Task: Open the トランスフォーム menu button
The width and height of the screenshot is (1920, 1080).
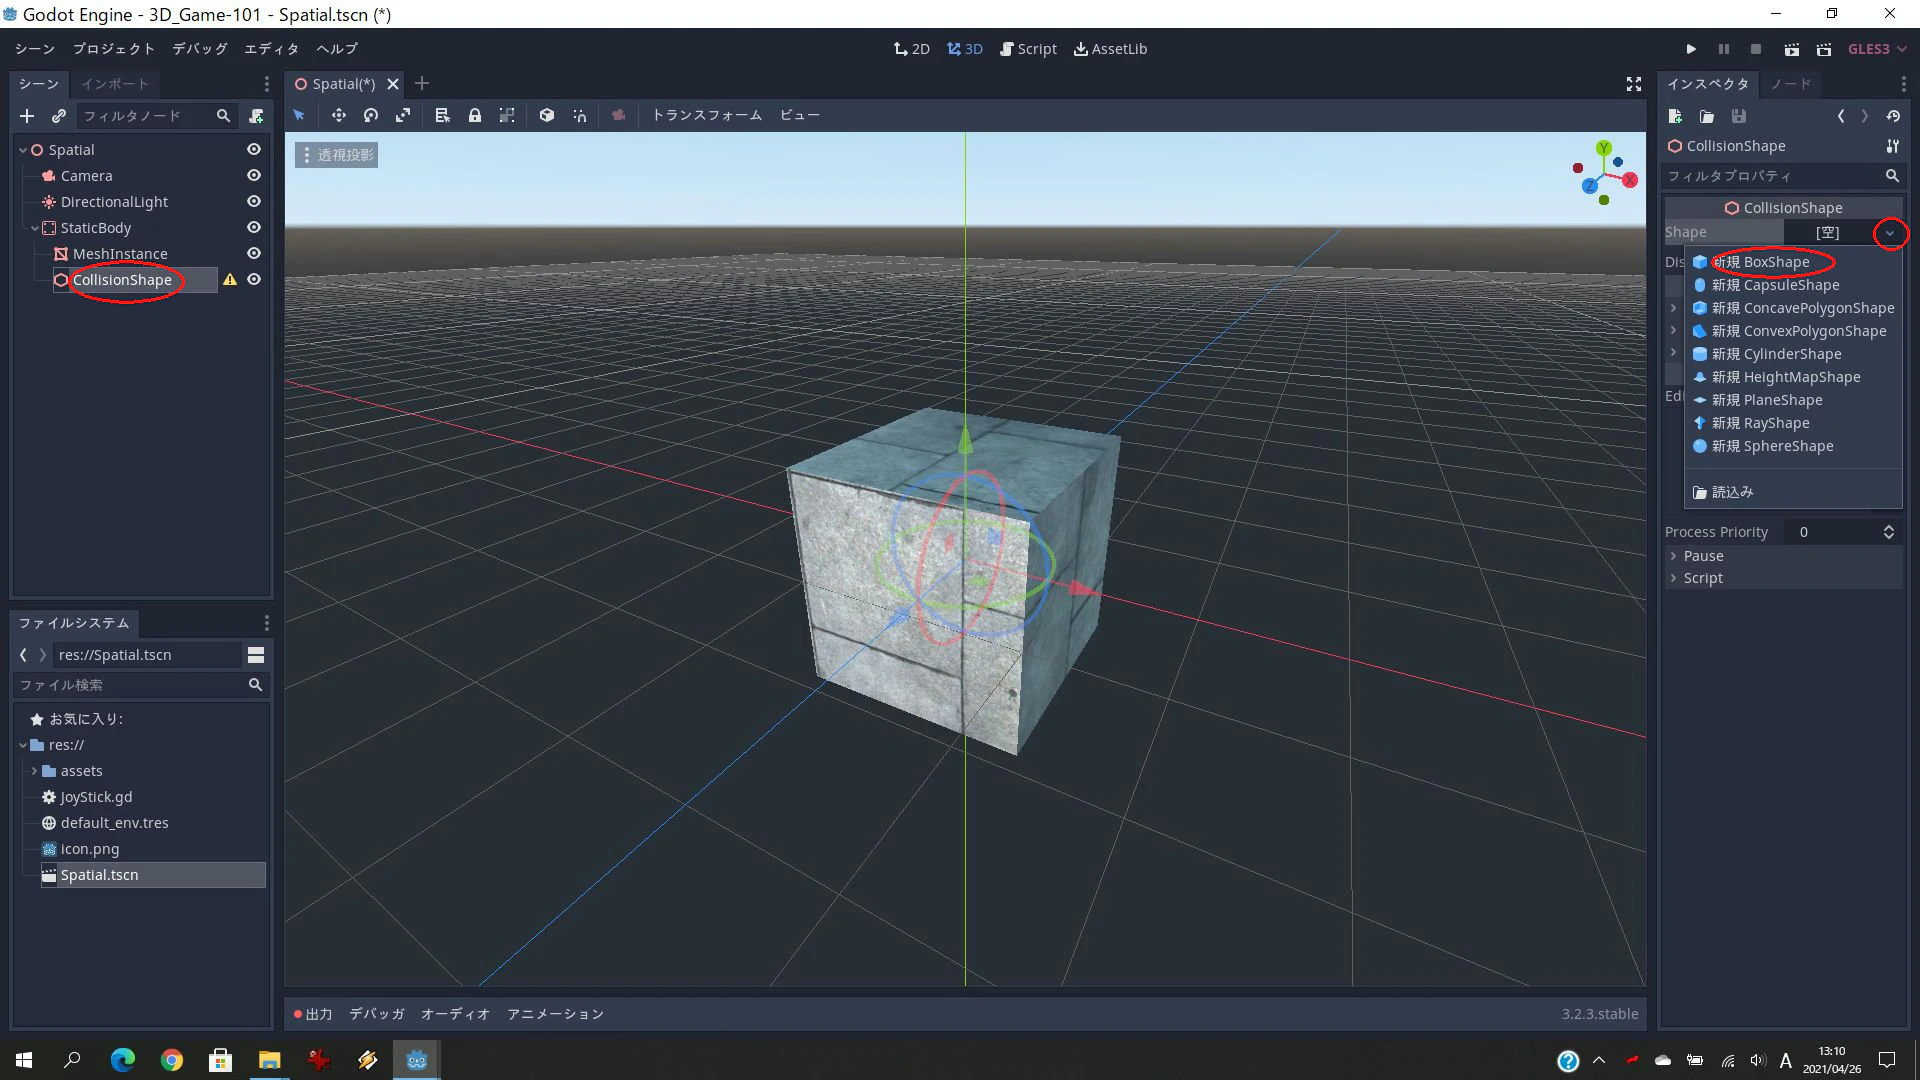Action: point(707,115)
